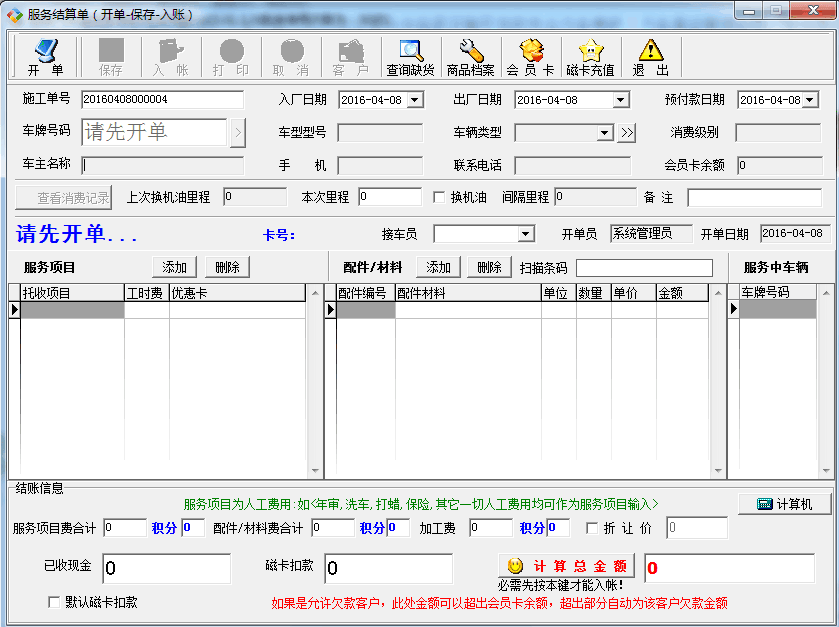
Task: Enable the 折让价 discount checkbox
Action: [x=607, y=528]
